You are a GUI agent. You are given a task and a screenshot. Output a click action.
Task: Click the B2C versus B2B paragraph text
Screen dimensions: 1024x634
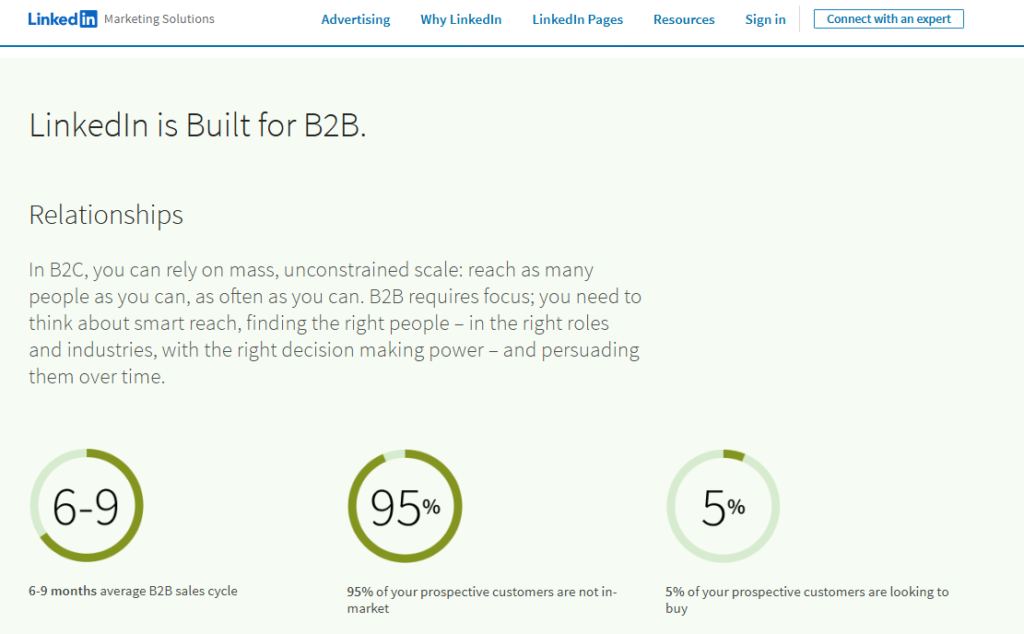pyautogui.click(x=335, y=323)
